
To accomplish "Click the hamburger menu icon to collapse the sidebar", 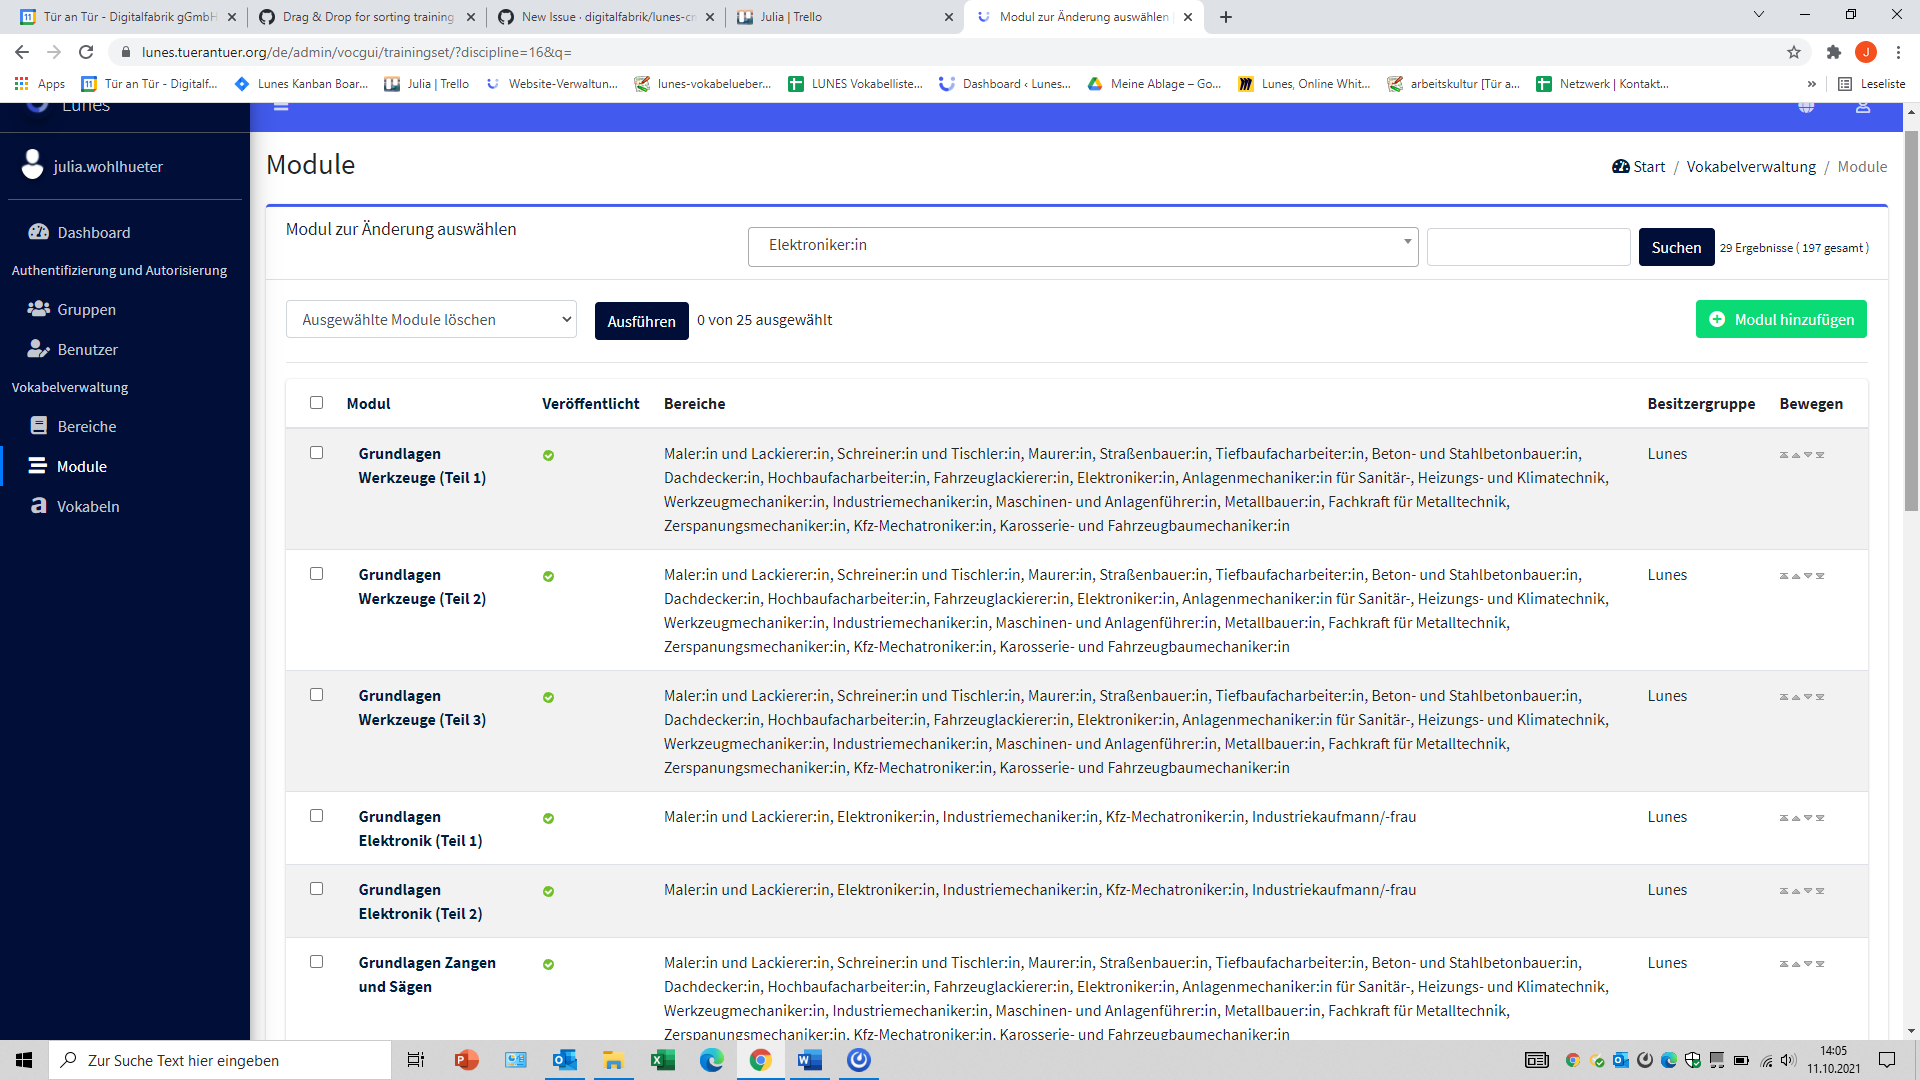I will [x=281, y=104].
